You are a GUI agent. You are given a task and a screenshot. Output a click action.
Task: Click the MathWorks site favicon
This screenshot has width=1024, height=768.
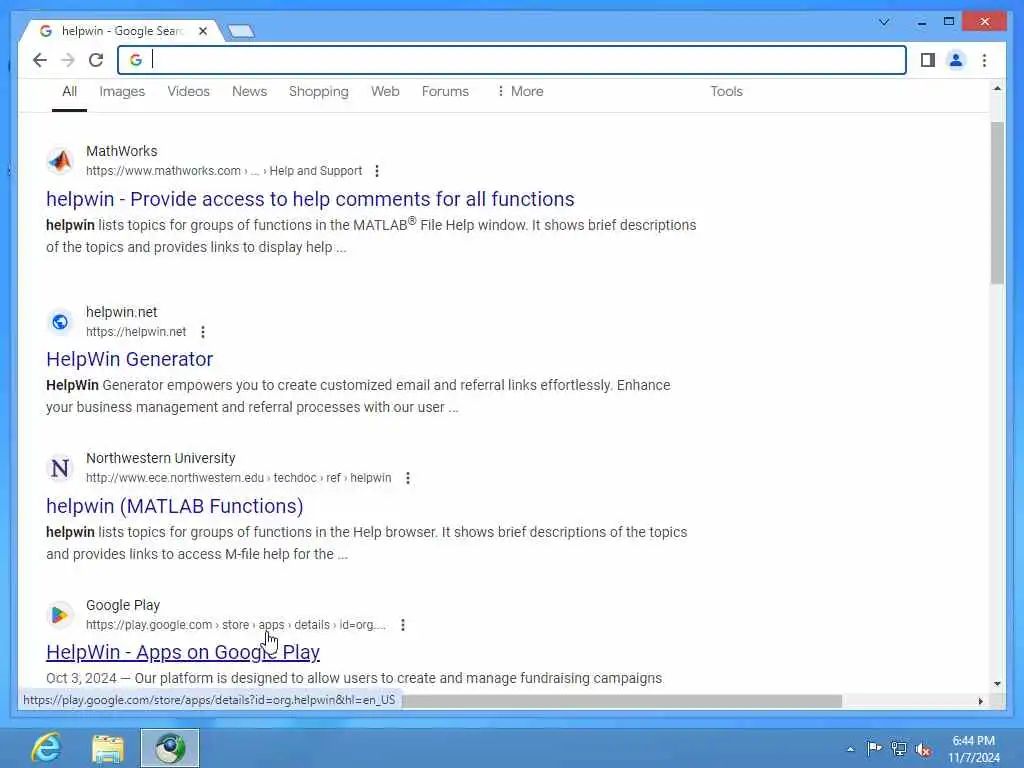pyautogui.click(x=60, y=160)
